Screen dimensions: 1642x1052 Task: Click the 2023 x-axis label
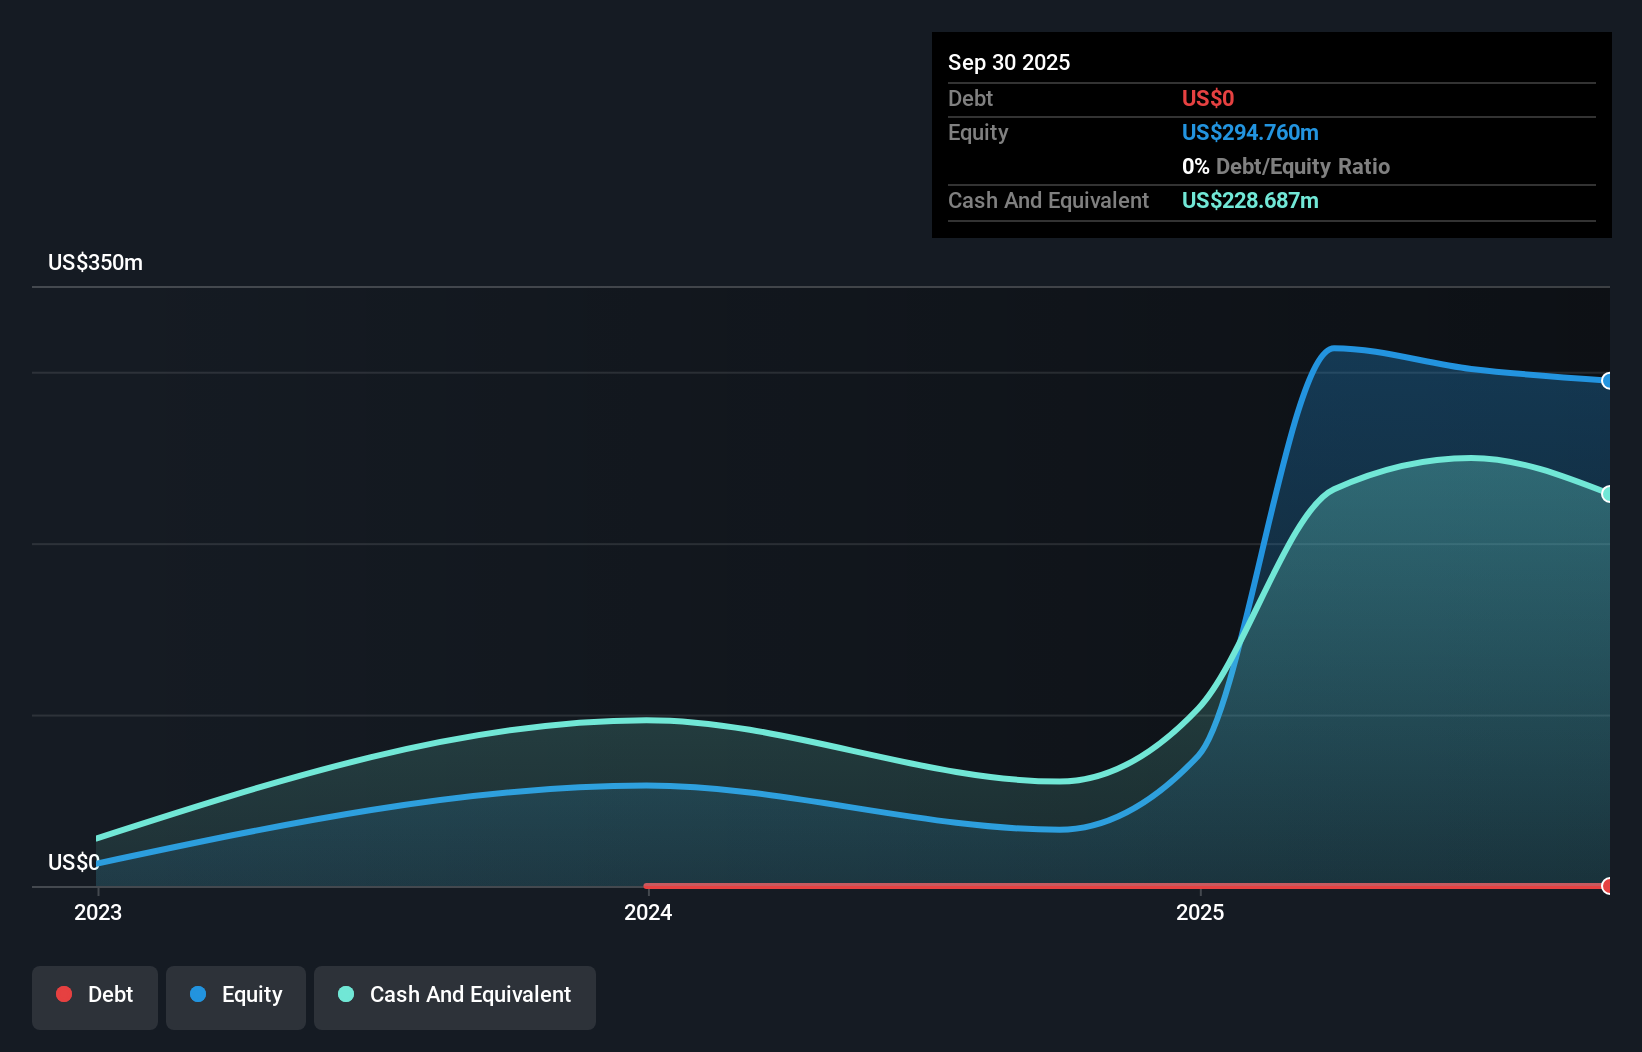[x=98, y=912]
